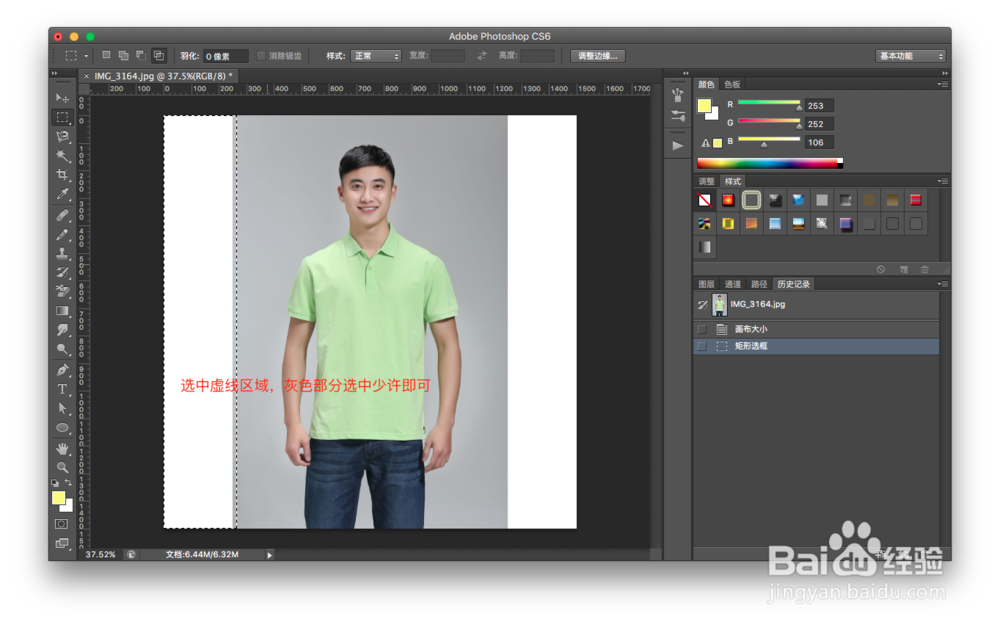Select the Horizontal Type tool
This screenshot has width=1000, height=627.
tap(62, 389)
